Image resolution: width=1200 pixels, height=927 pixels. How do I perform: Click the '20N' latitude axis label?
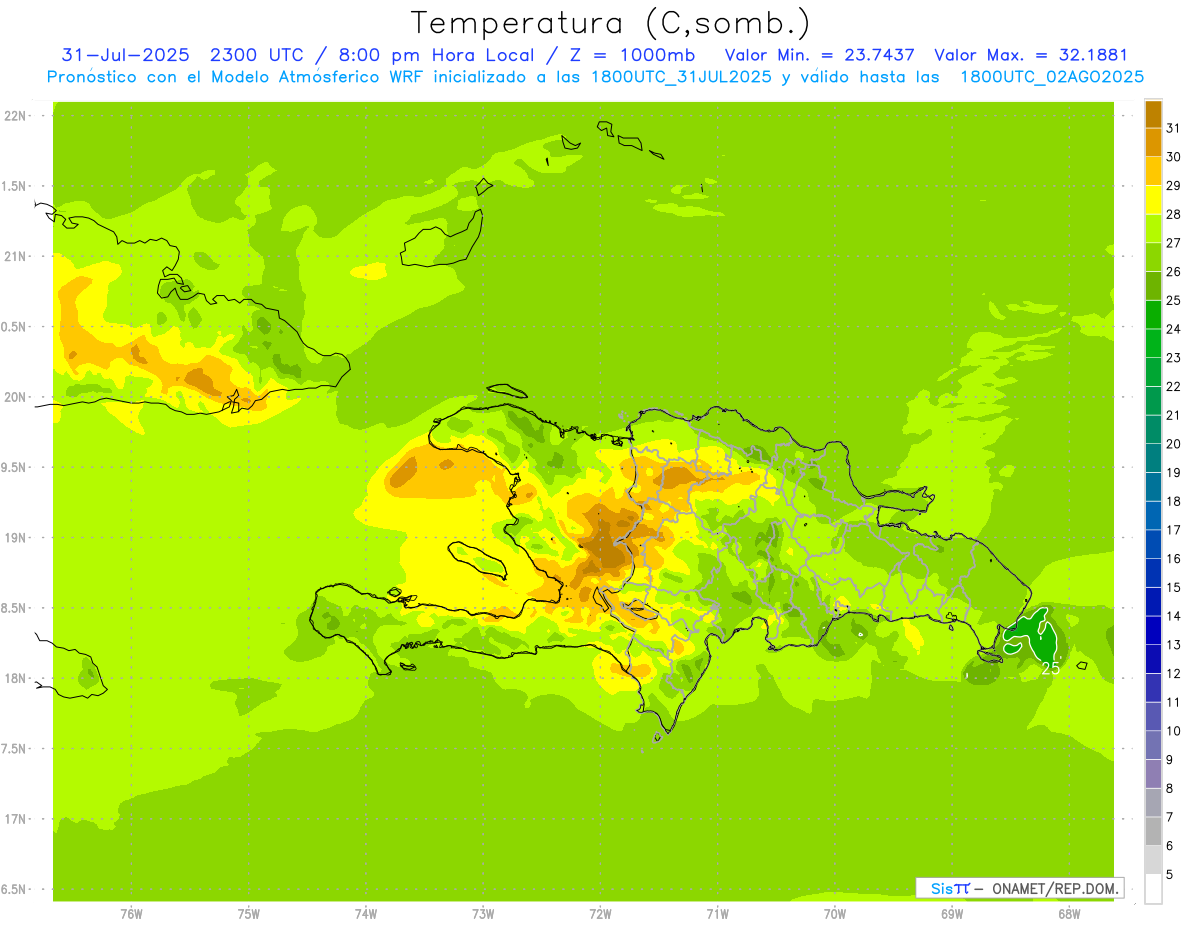14,397
